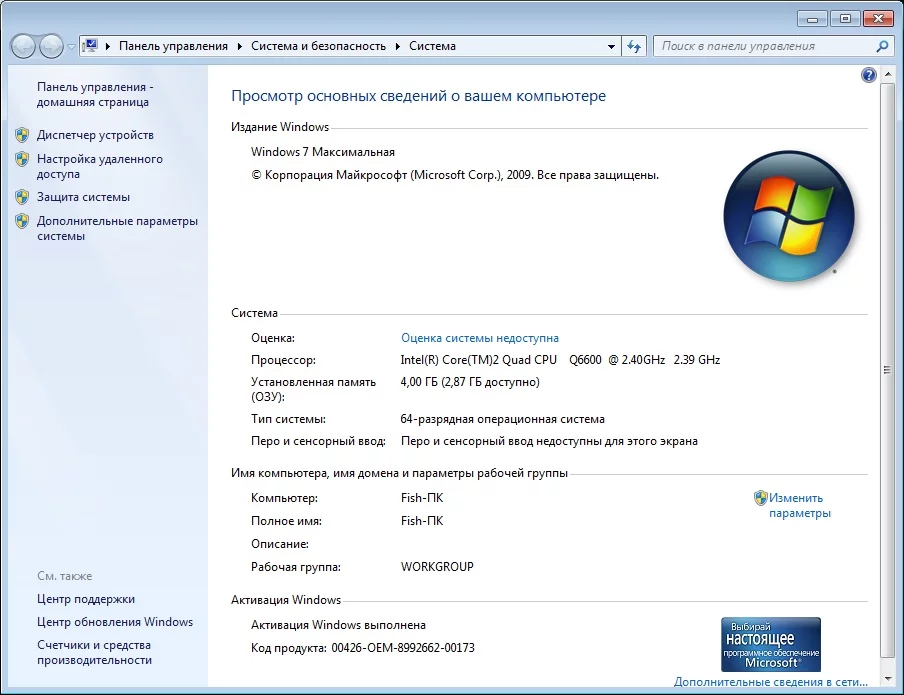Click the shield icon next to Изменить параметры
The height and width of the screenshot is (695, 904).
[760, 498]
